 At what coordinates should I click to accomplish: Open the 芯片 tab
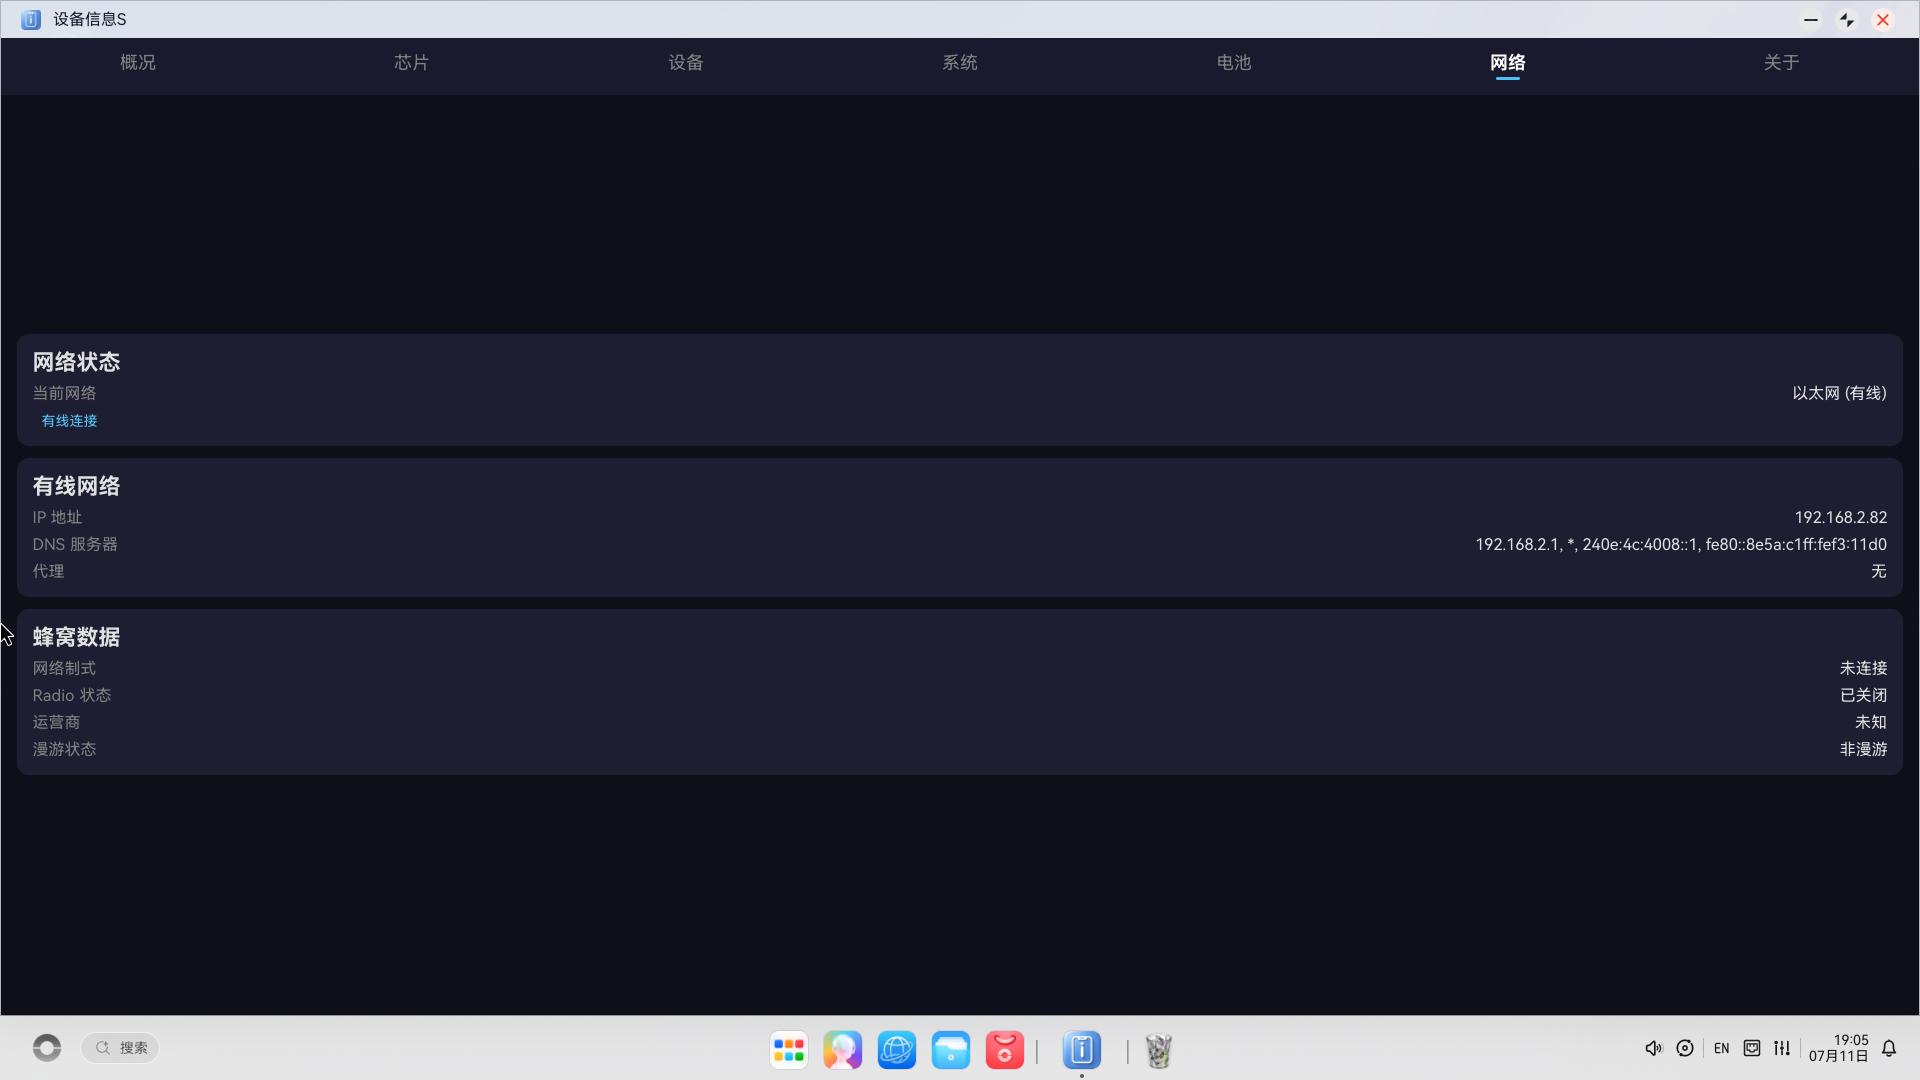pyautogui.click(x=411, y=62)
